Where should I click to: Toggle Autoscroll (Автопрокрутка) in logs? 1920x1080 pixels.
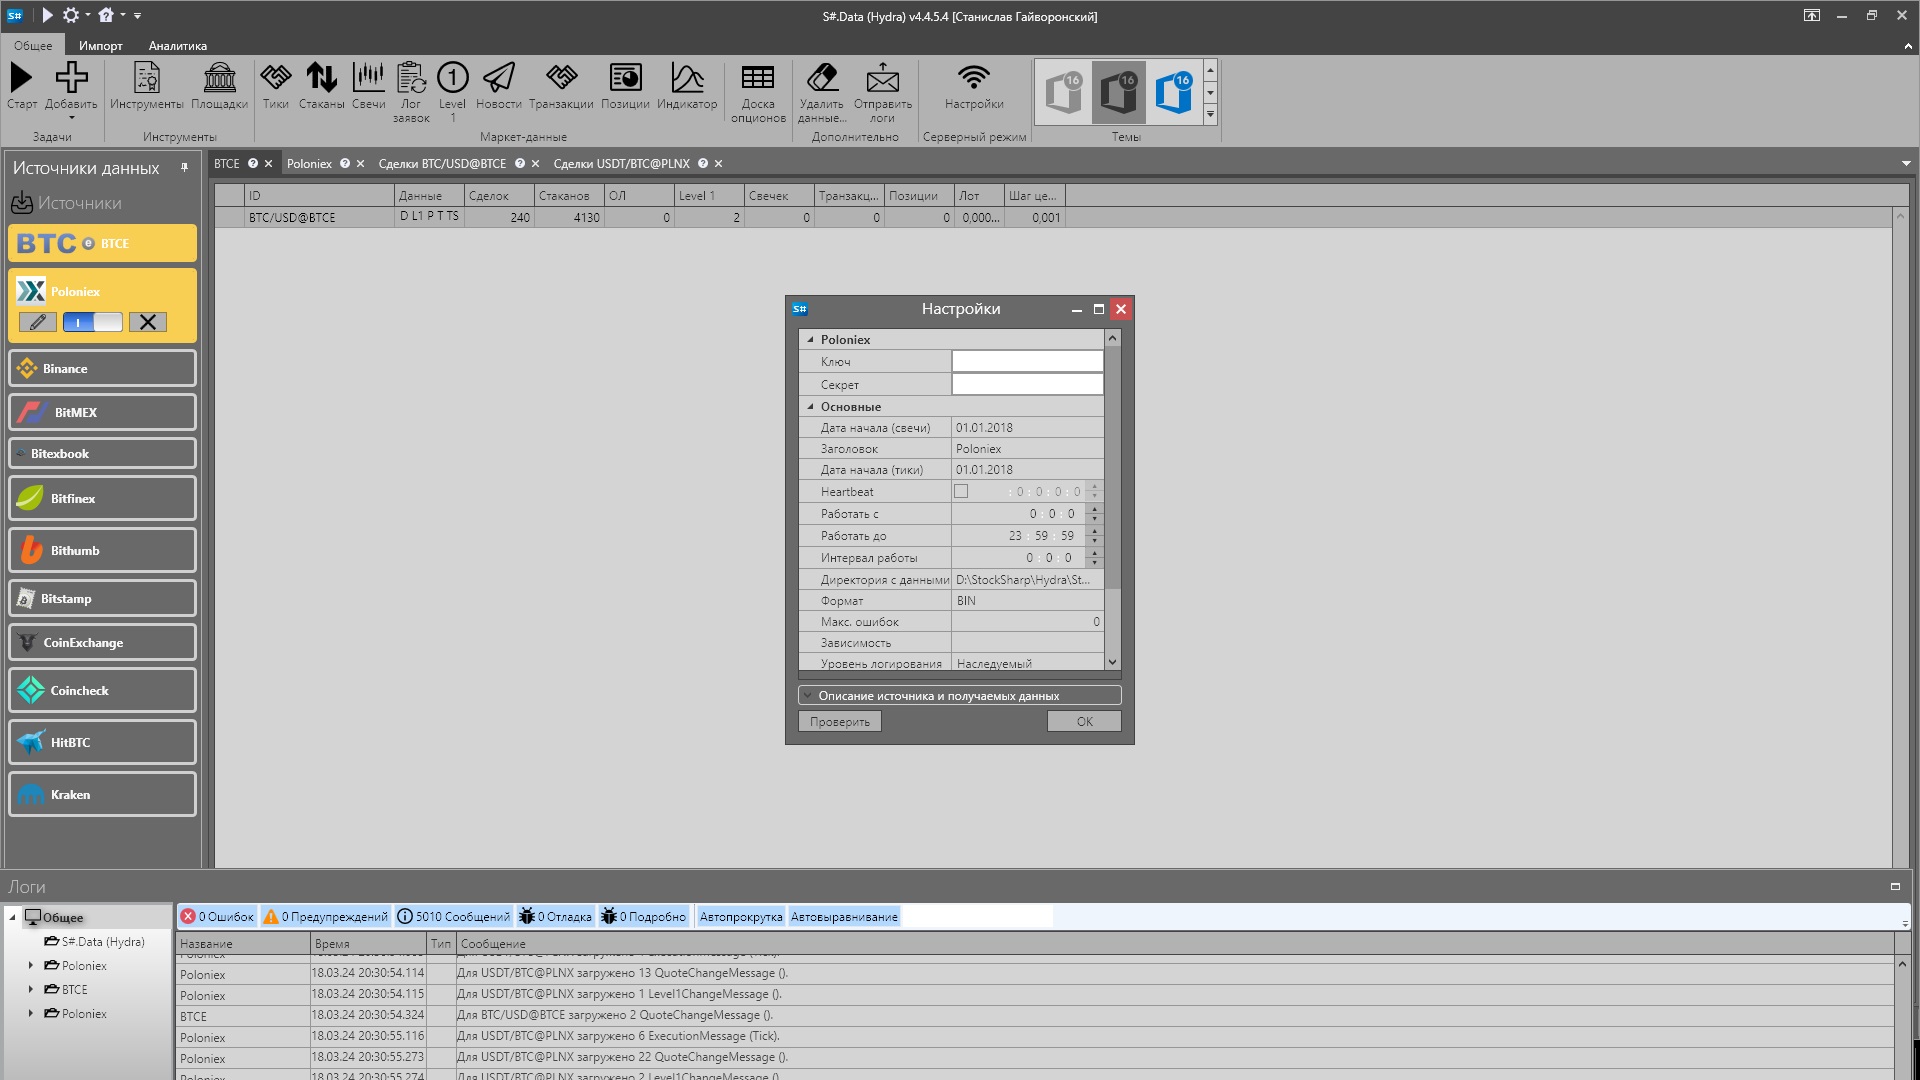pyautogui.click(x=740, y=917)
